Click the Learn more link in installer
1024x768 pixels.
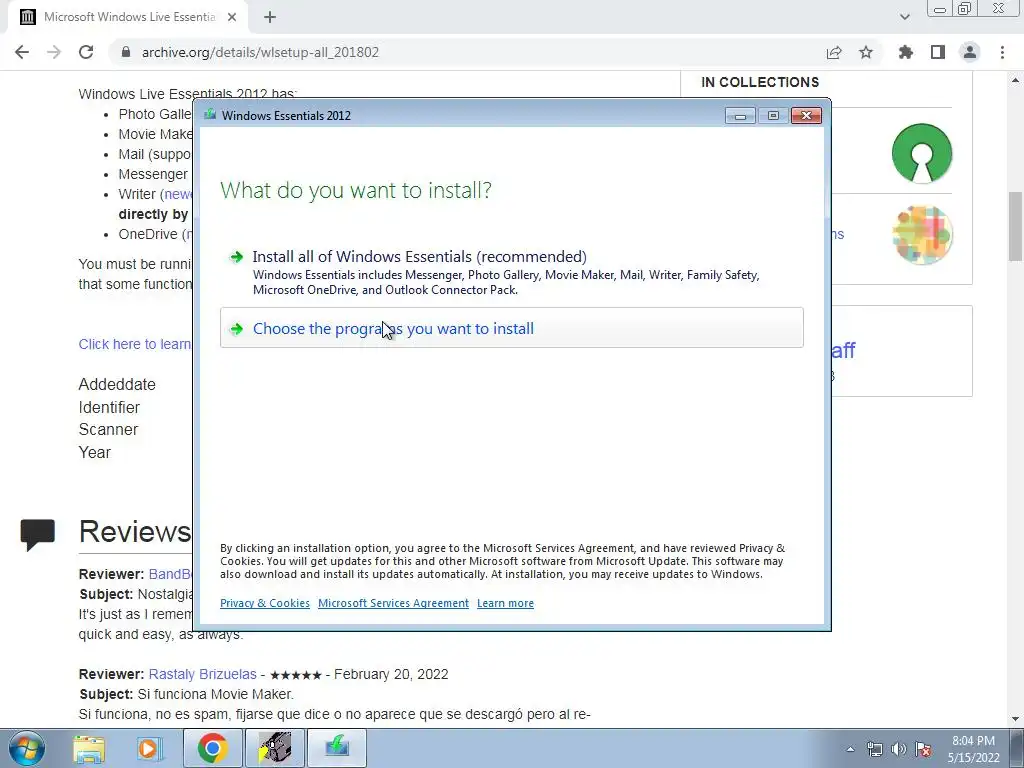(x=505, y=603)
